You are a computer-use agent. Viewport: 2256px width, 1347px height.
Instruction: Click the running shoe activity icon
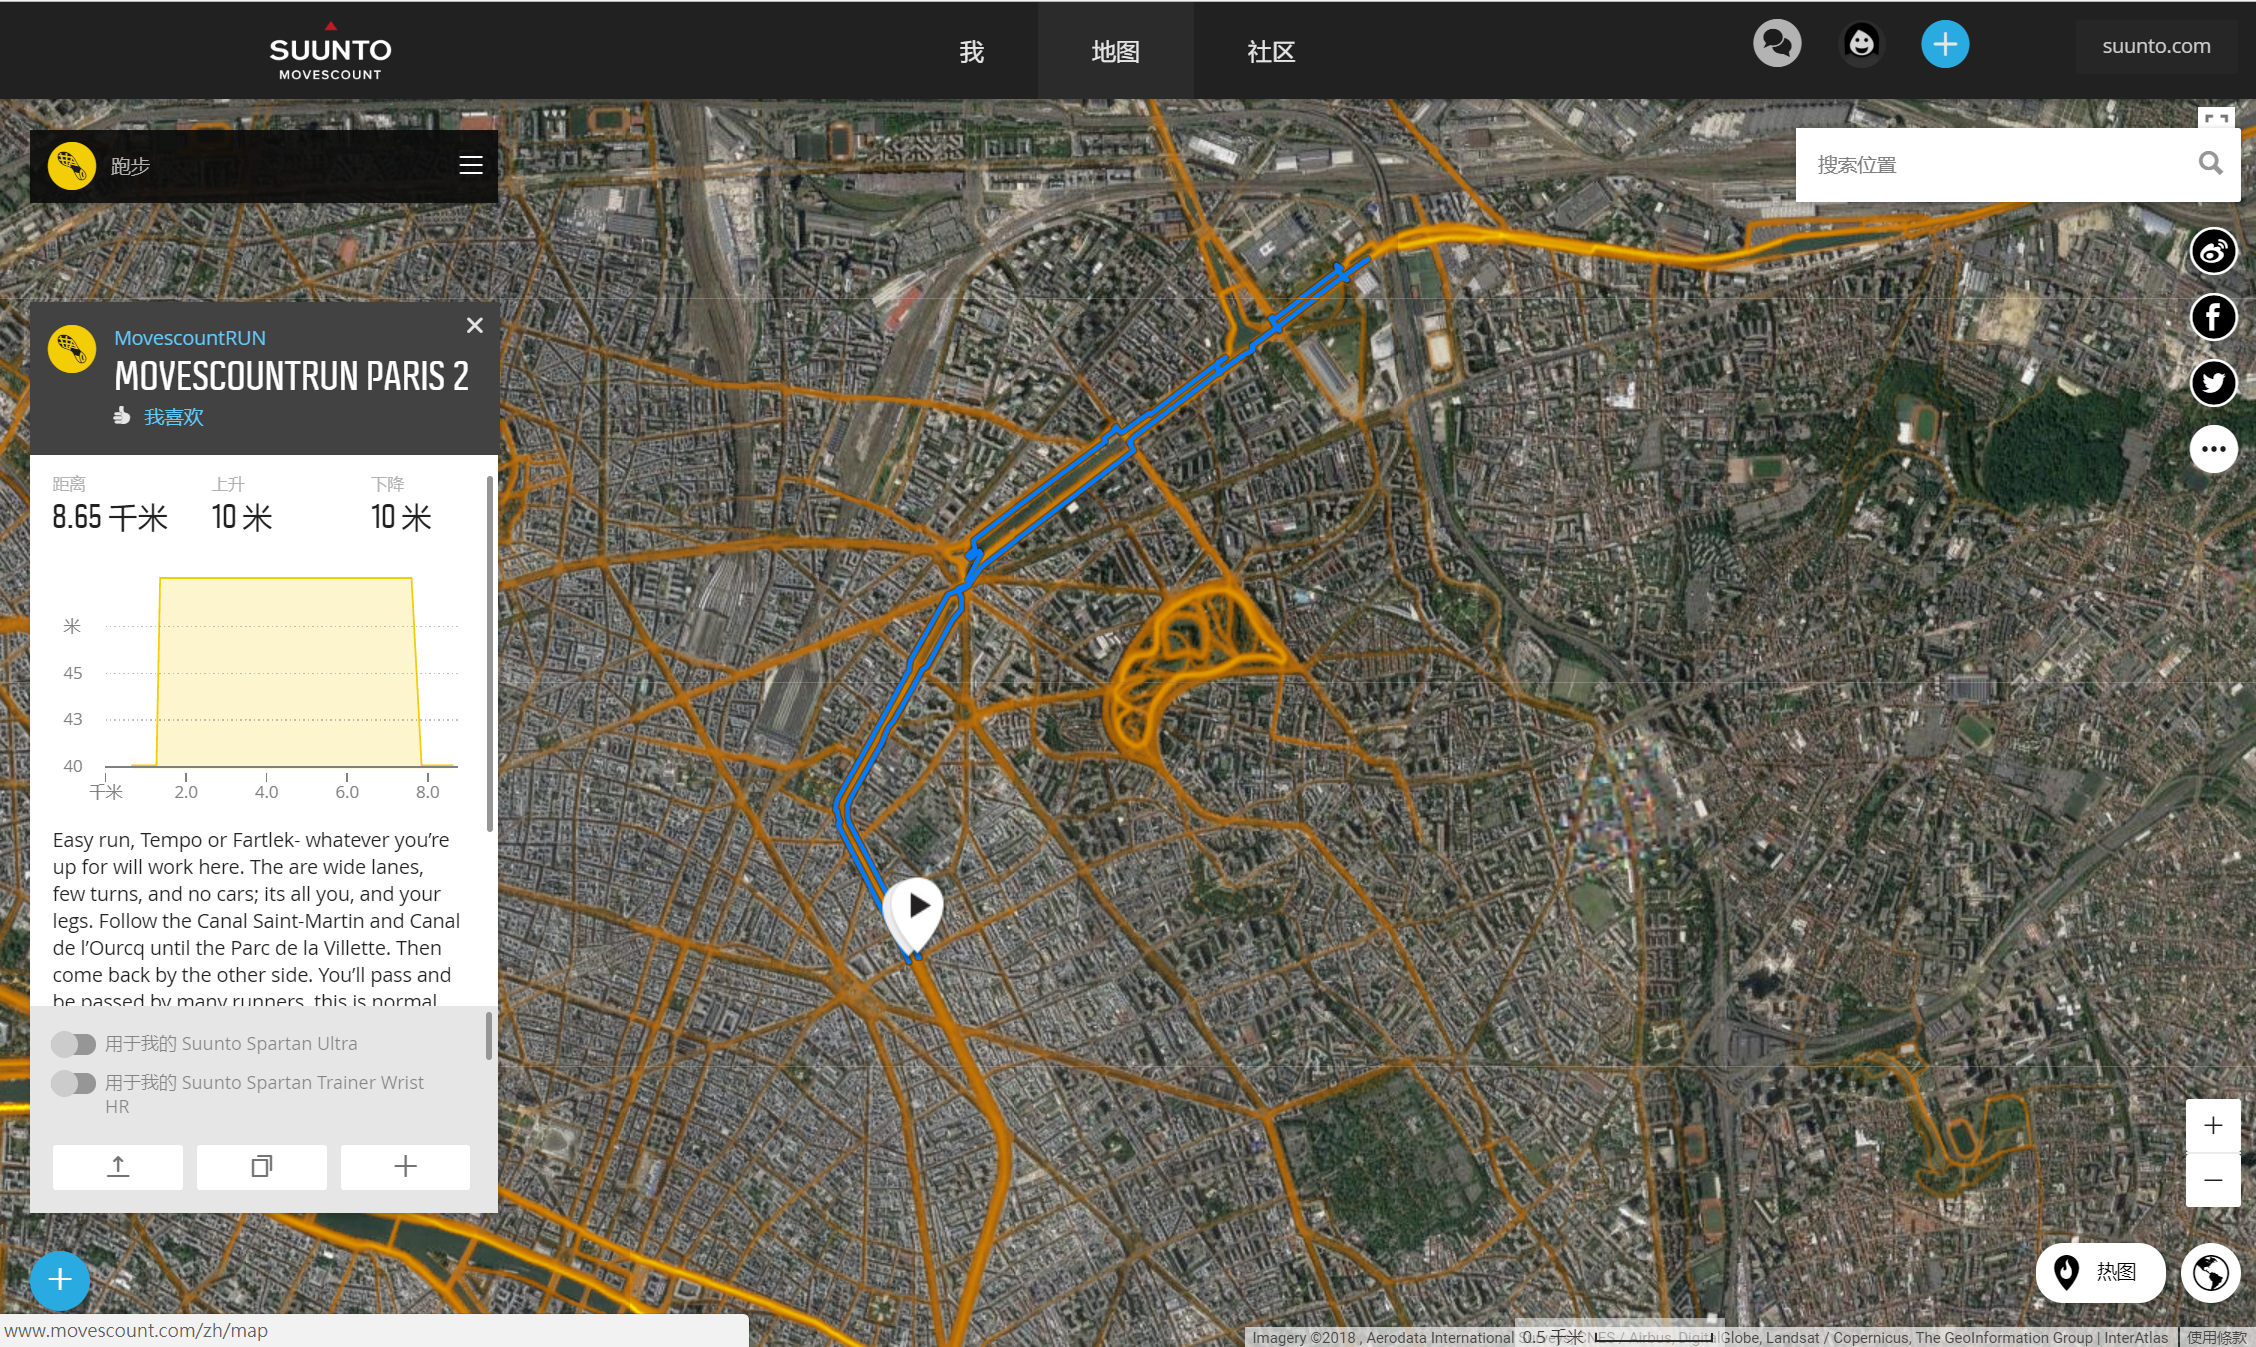(72, 165)
